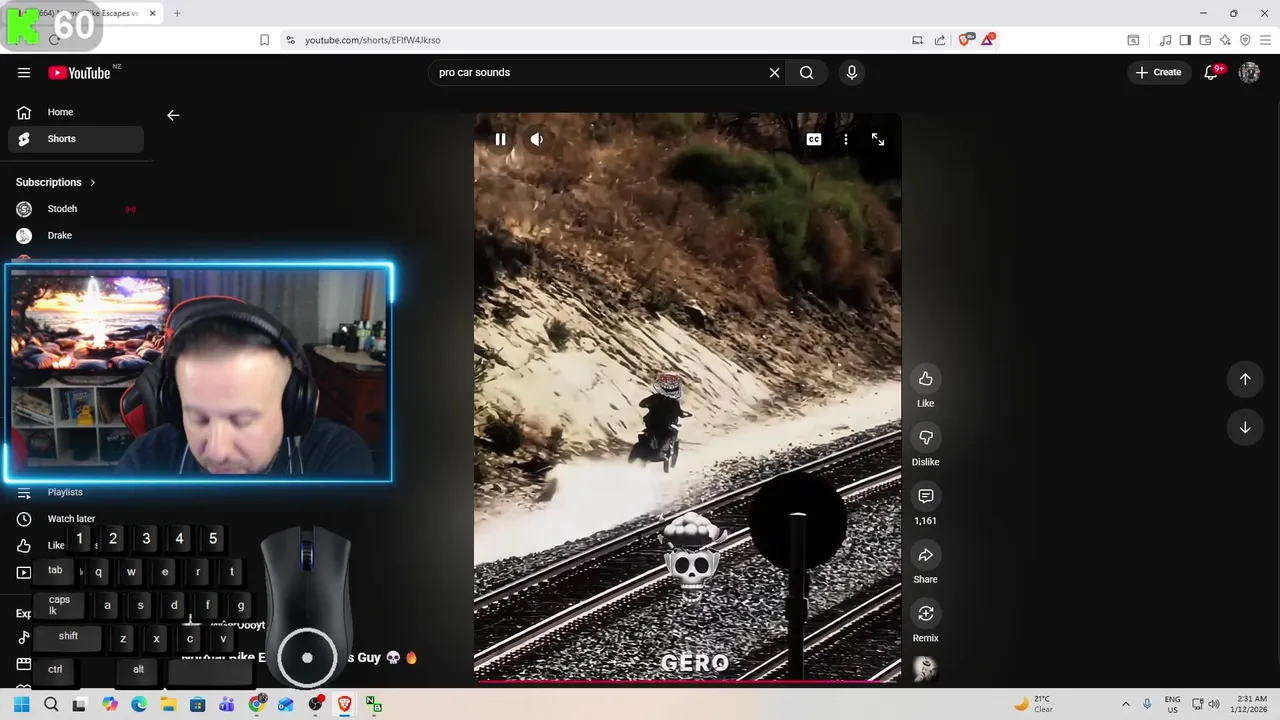1280x720 pixels.
Task: Open the 1,161 comments panel
Action: coord(926,496)
